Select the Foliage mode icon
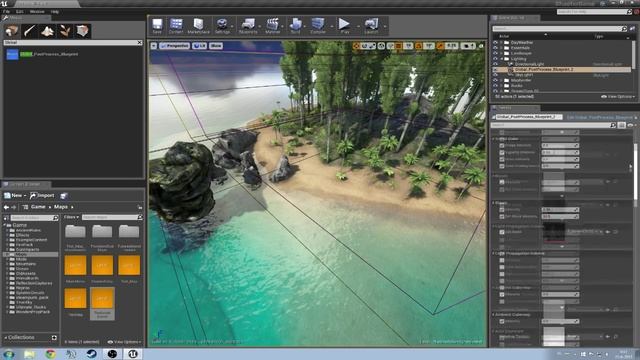The height and width of the screenshot is (360, 640). pos(65,31)
